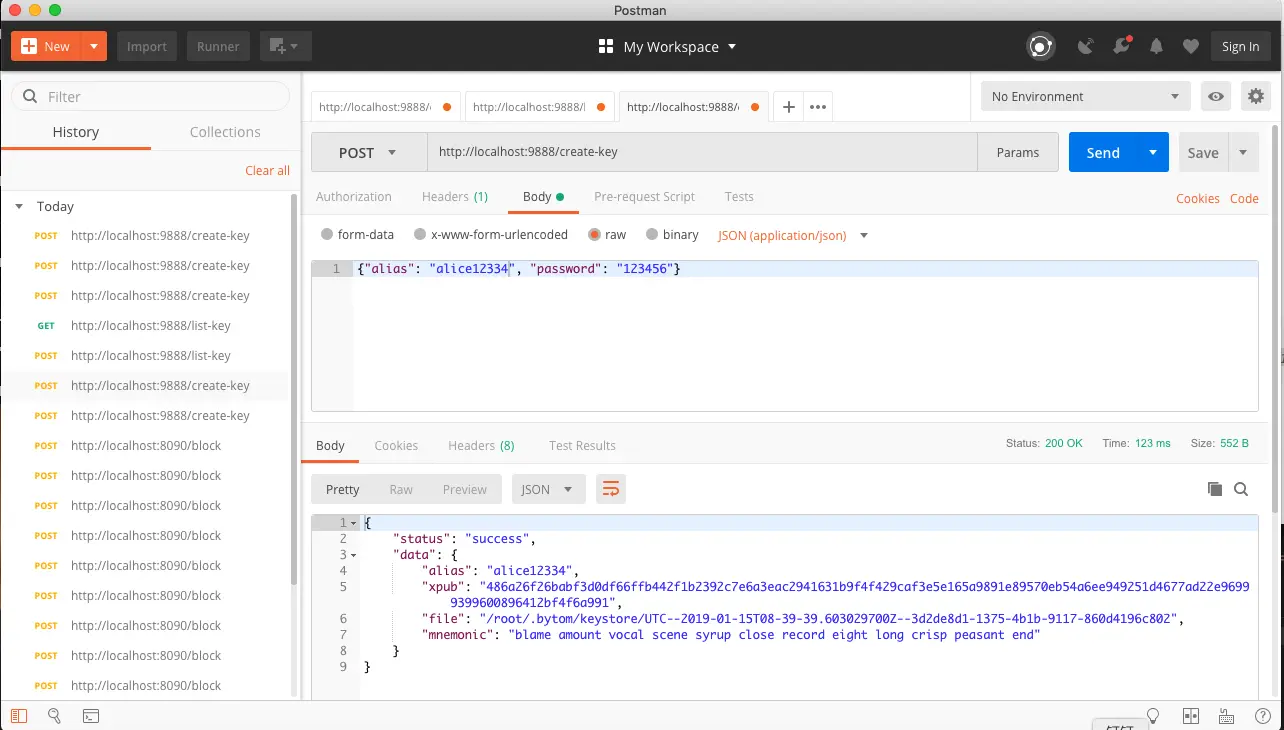This screenshot has height=730, width=1284.
Task: Click the sync status orbit icon
Action: tap(1041, 46)
